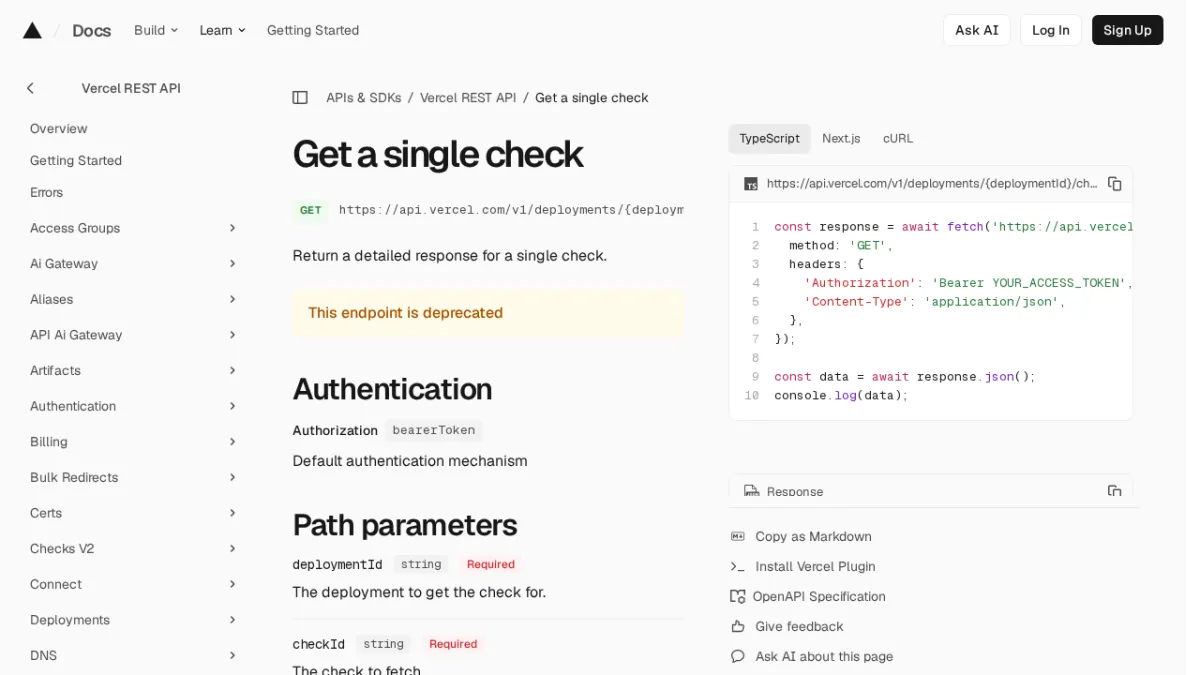Click Ask AI about this page

point(824,657)
